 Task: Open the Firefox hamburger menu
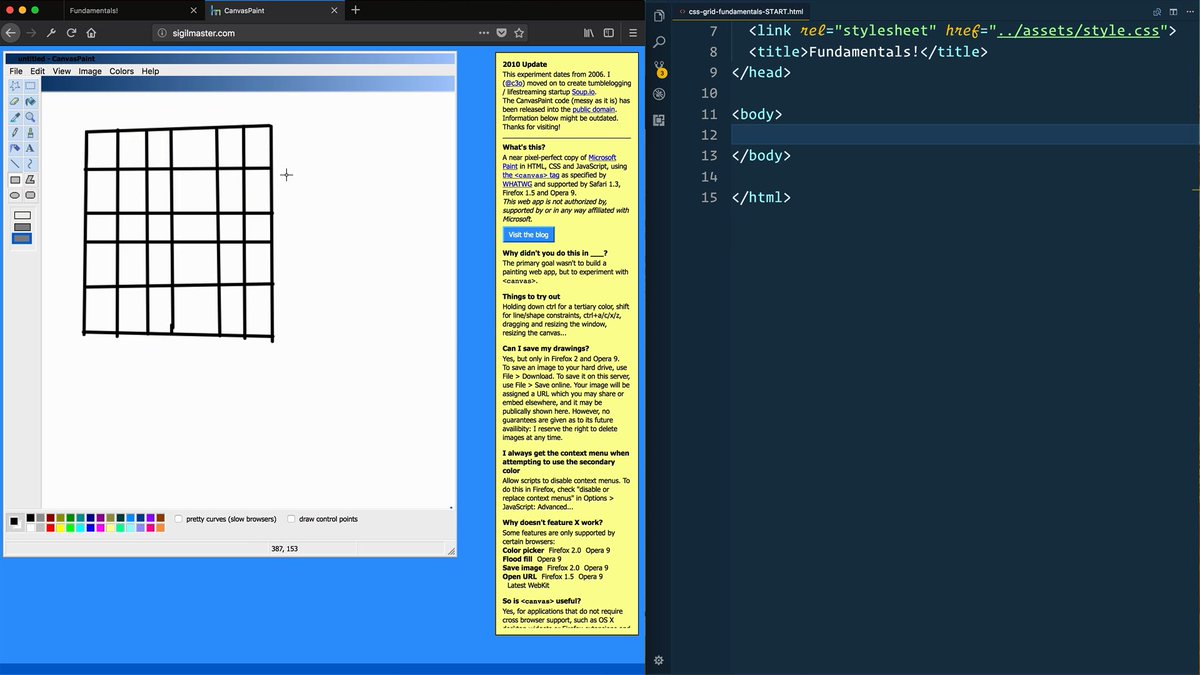coord(633,33)
